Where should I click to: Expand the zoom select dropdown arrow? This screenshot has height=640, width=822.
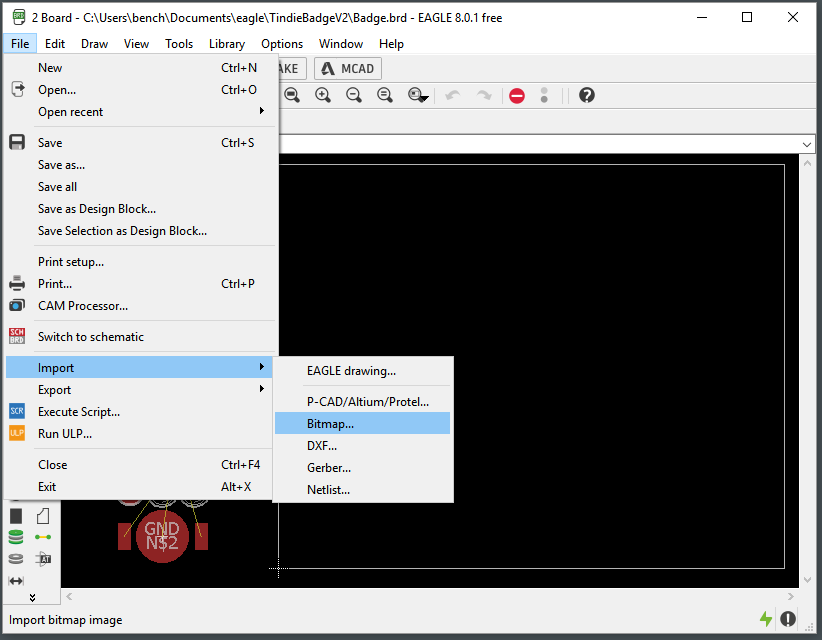point(424,98)
